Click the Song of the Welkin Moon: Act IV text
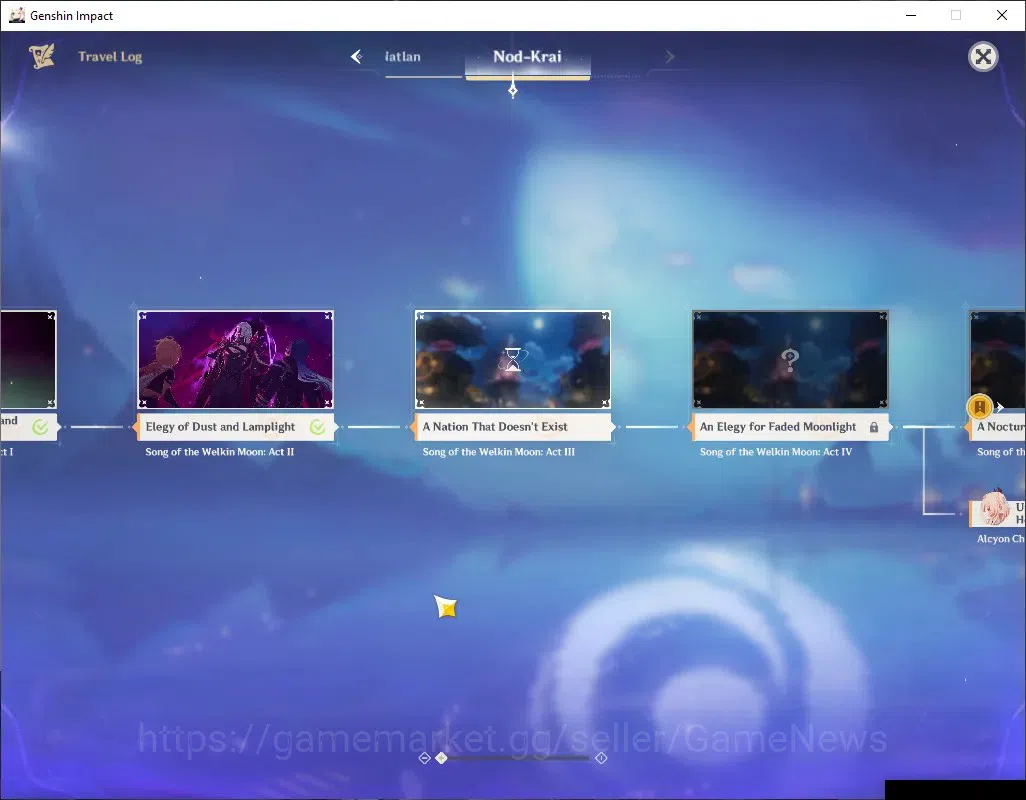Screen dimensions: 1026x800 pyautogui.click(x=776, y=451)
